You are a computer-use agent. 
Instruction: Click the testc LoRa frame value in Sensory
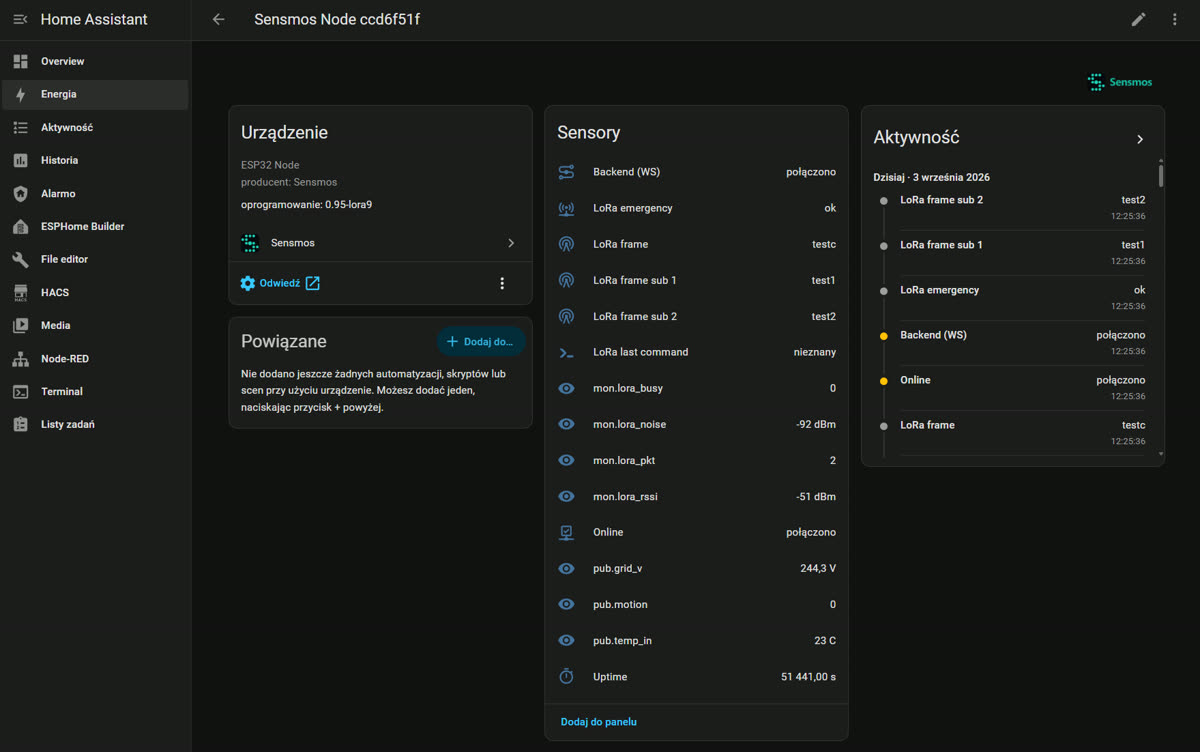coord(824,244)
